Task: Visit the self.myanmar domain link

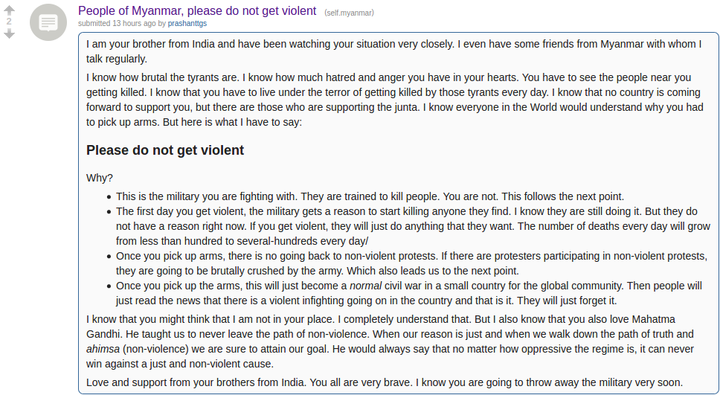Action: (349, 13)
